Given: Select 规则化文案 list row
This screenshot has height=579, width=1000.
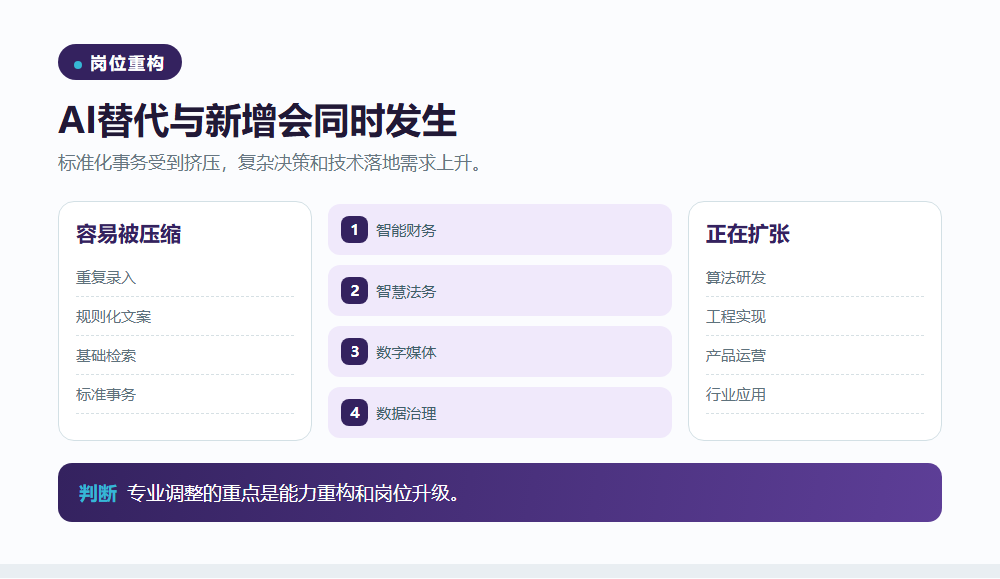Looking at the screenshot, I should (x=185, y=317).
